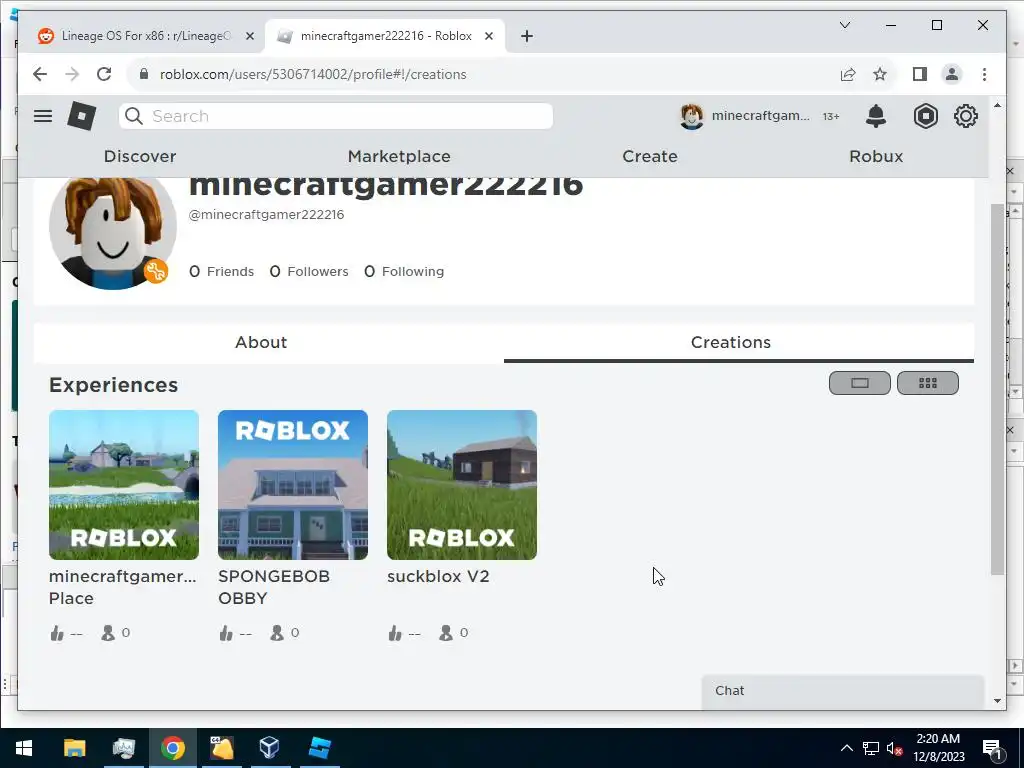Close the minecraftgamer222216 Roblox tab
Image resolution: width=1024 pixels, height=768 pixels.
coord(488,36)
